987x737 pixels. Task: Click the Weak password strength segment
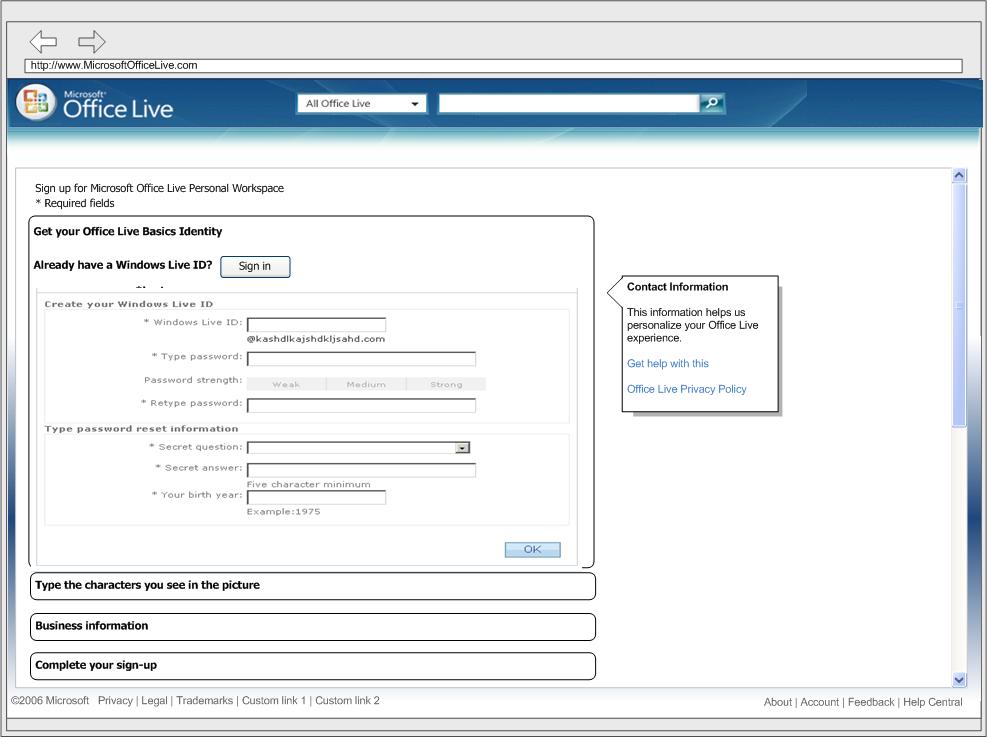(x=286, y=385)
